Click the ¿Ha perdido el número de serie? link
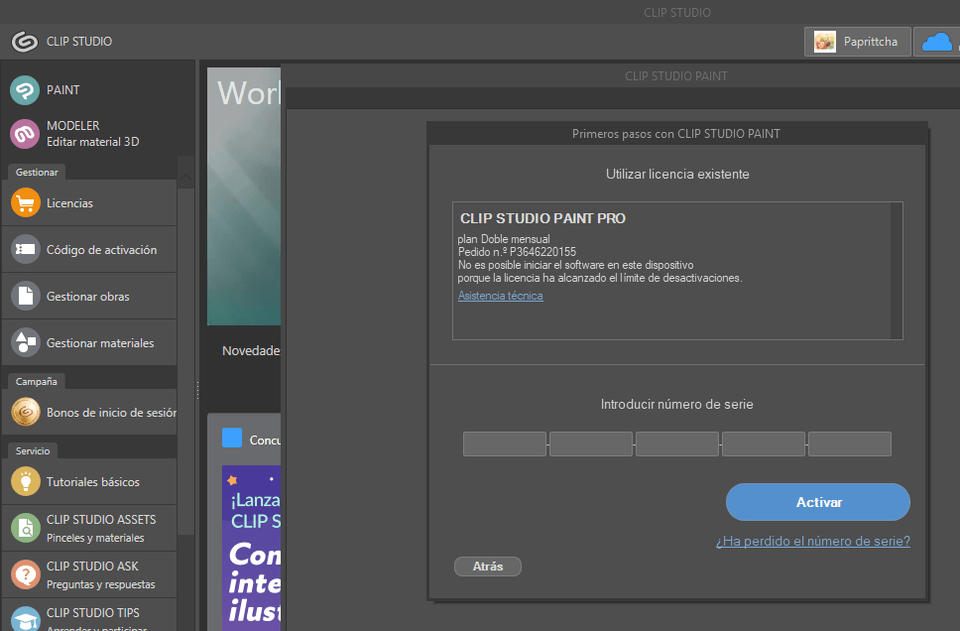The image size is (960, 631). 813,541
